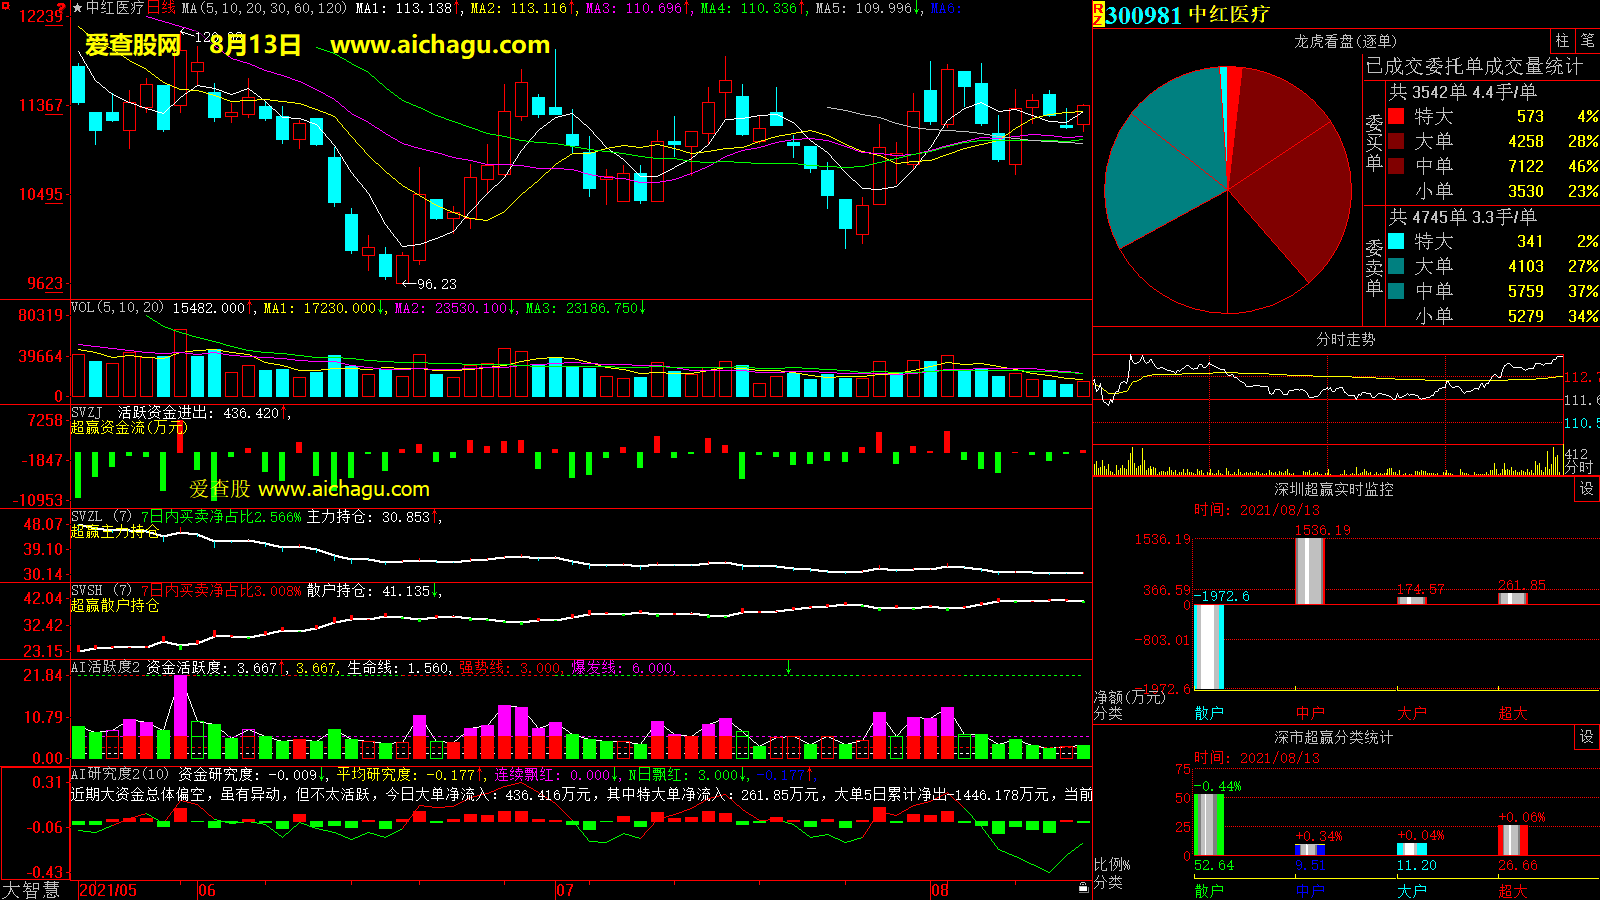Open 设 settings for 深圳超赢实时监控 panel
Image resolution: width=1600 pixels, height=900 pixels.
click(x=1587, y=489)
